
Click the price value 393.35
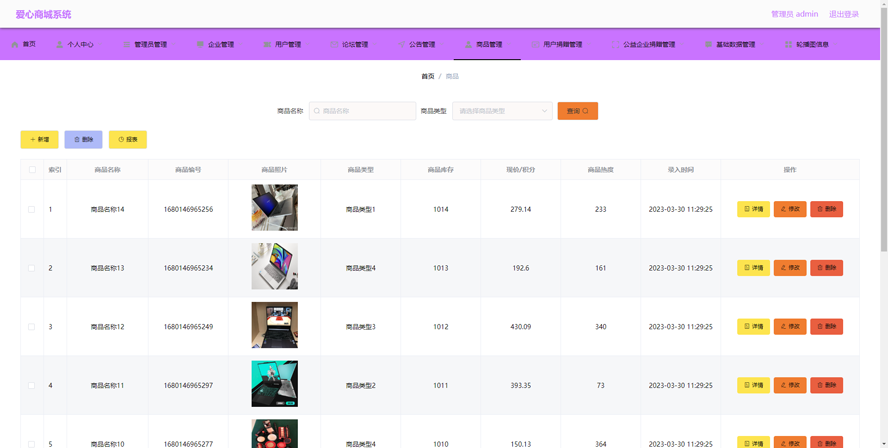520,386
